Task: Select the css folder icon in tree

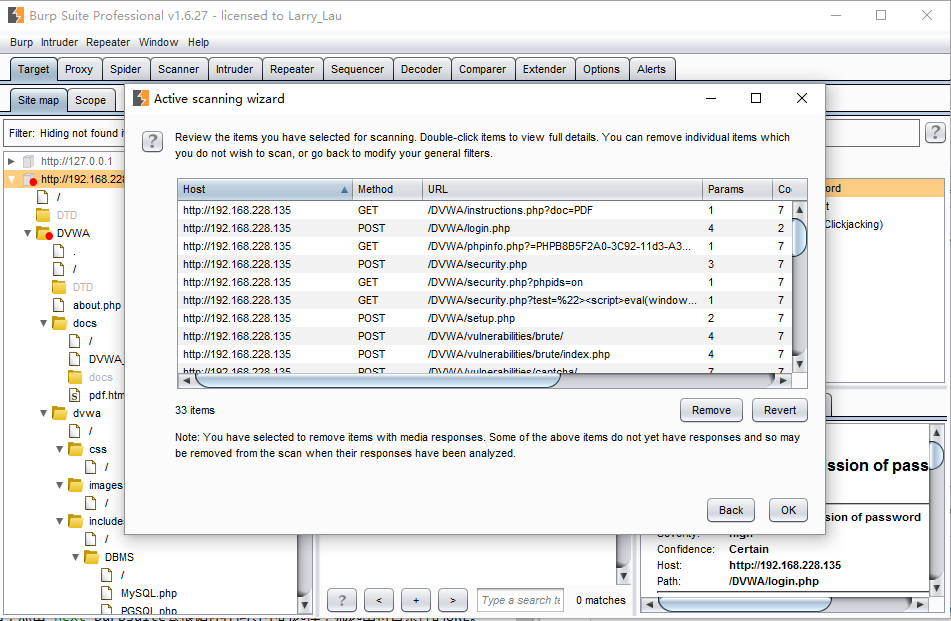Action: tap(76, 449)
